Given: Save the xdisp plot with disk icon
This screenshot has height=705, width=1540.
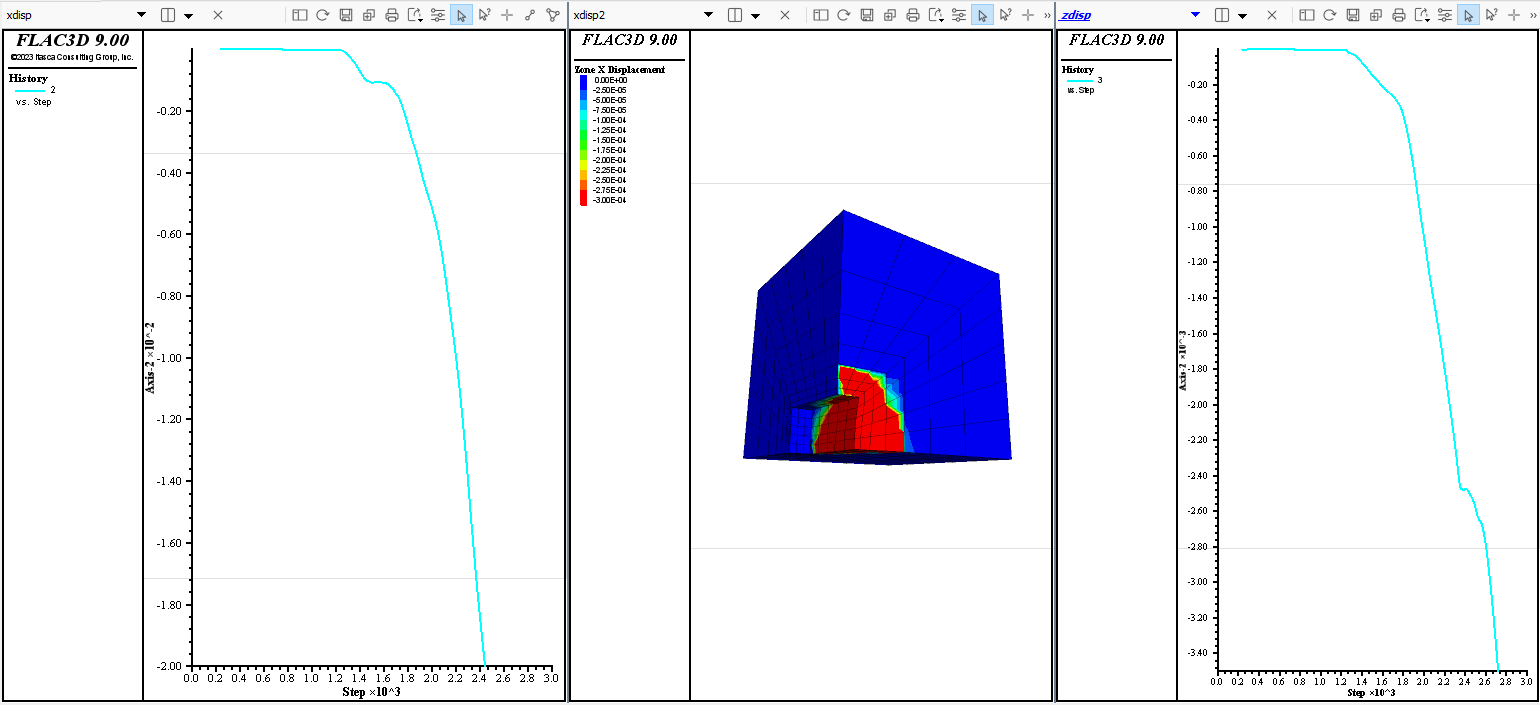Looking at the screenshot, I should click(346, 15).
